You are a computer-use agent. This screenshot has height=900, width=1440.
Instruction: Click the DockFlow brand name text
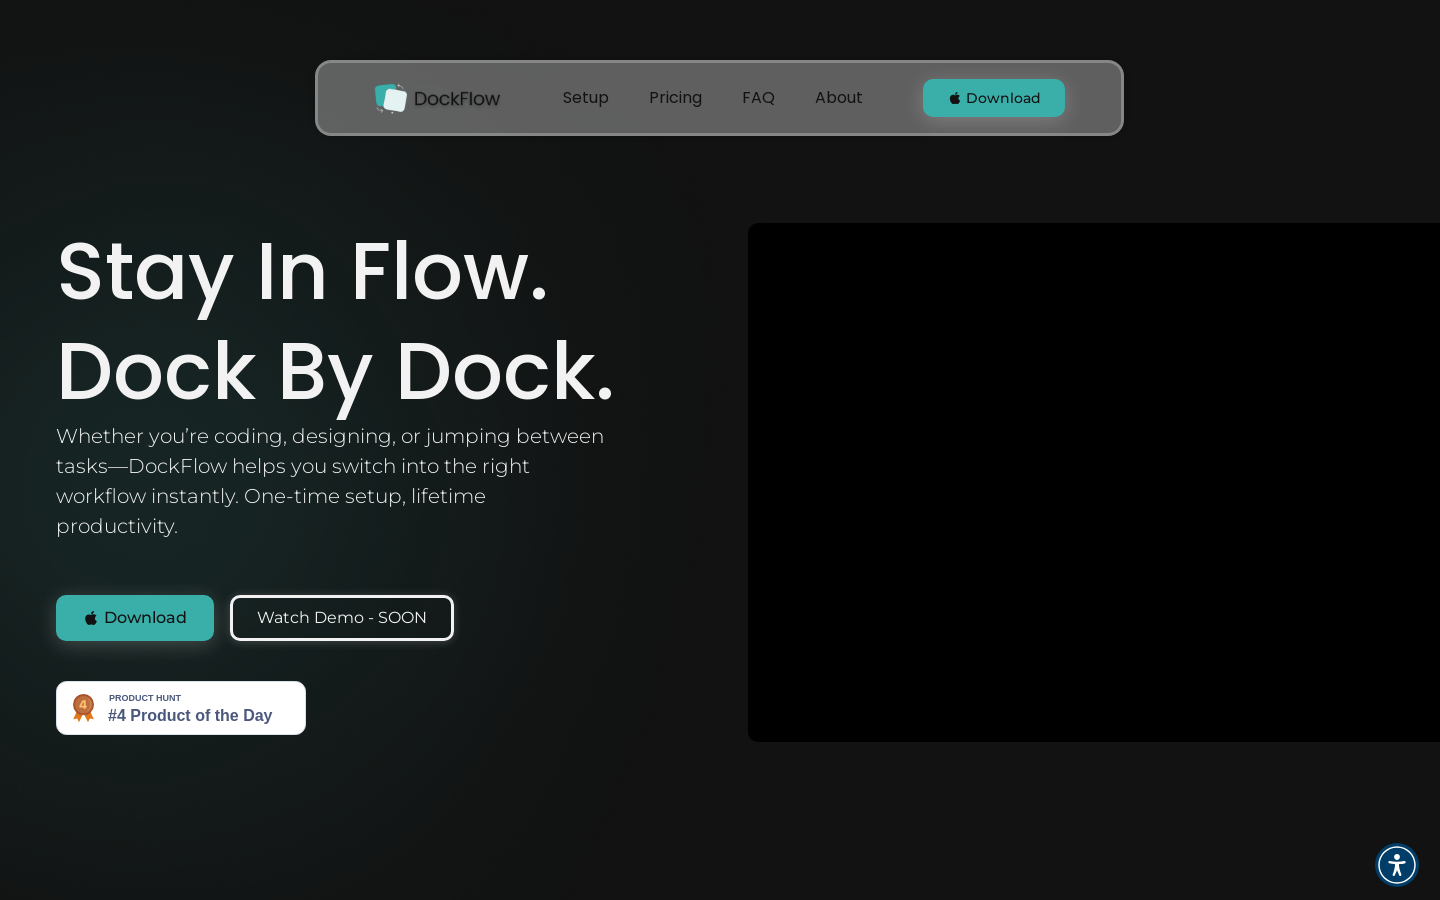click(457, 98)
